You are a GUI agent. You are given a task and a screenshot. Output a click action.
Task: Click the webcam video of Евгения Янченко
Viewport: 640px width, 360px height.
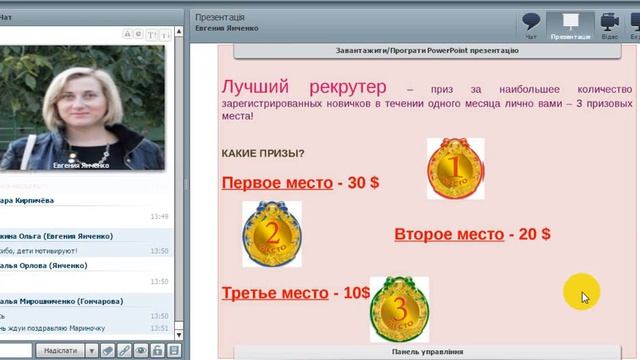(82, 107)
